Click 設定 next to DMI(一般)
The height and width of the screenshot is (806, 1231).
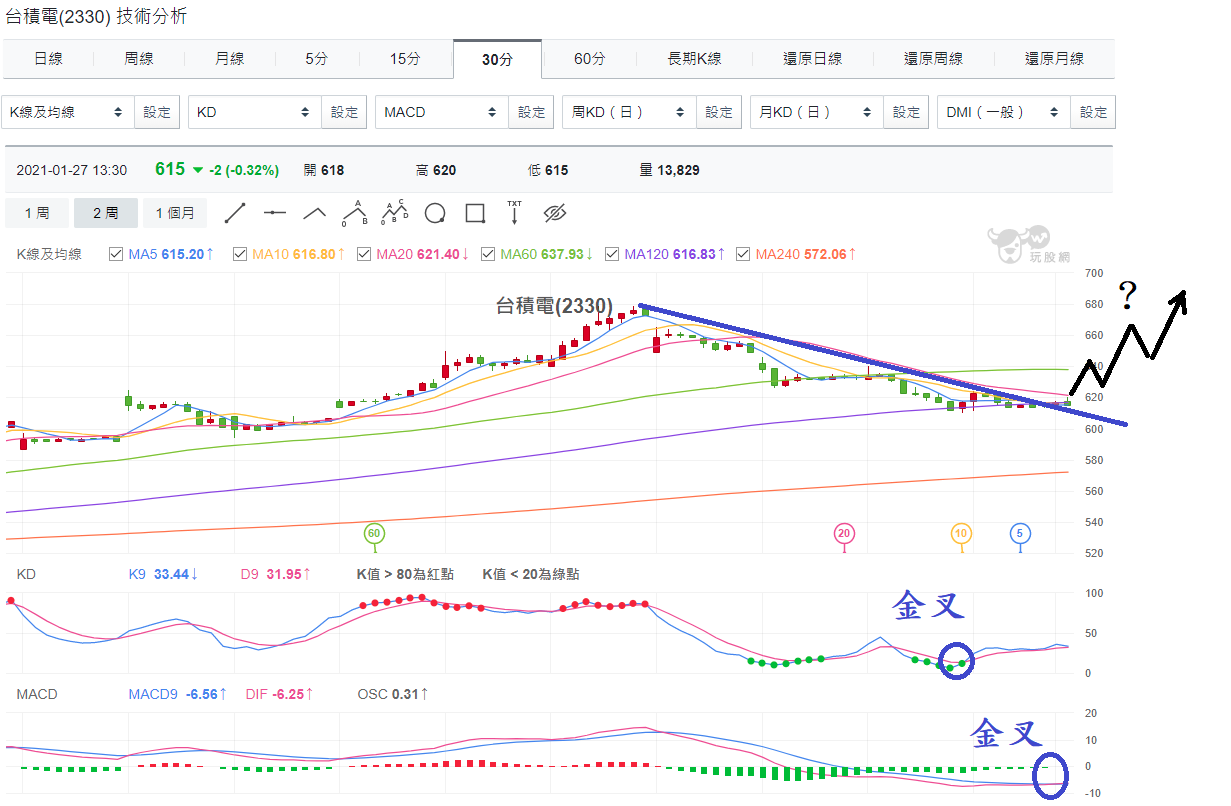point(1093,112)
